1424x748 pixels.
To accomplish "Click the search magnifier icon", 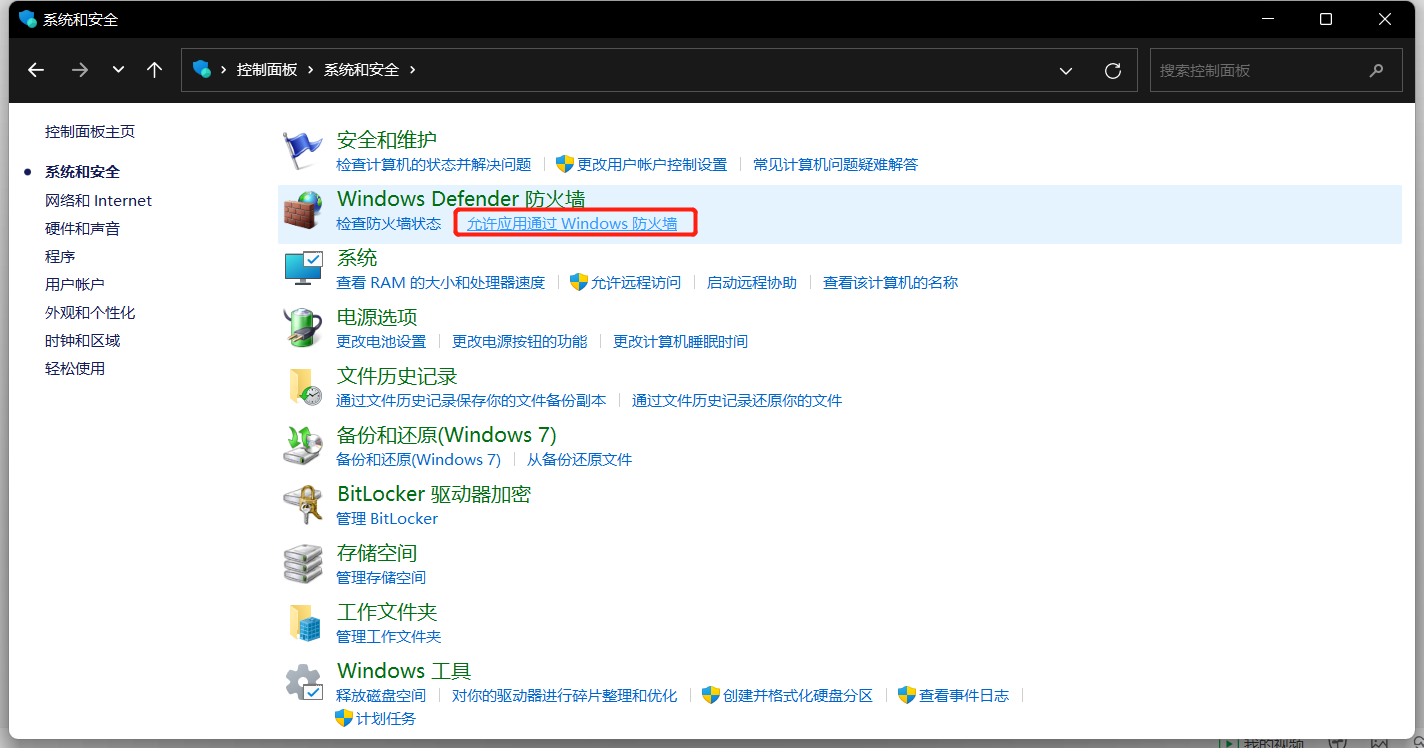I will 1377,71.
